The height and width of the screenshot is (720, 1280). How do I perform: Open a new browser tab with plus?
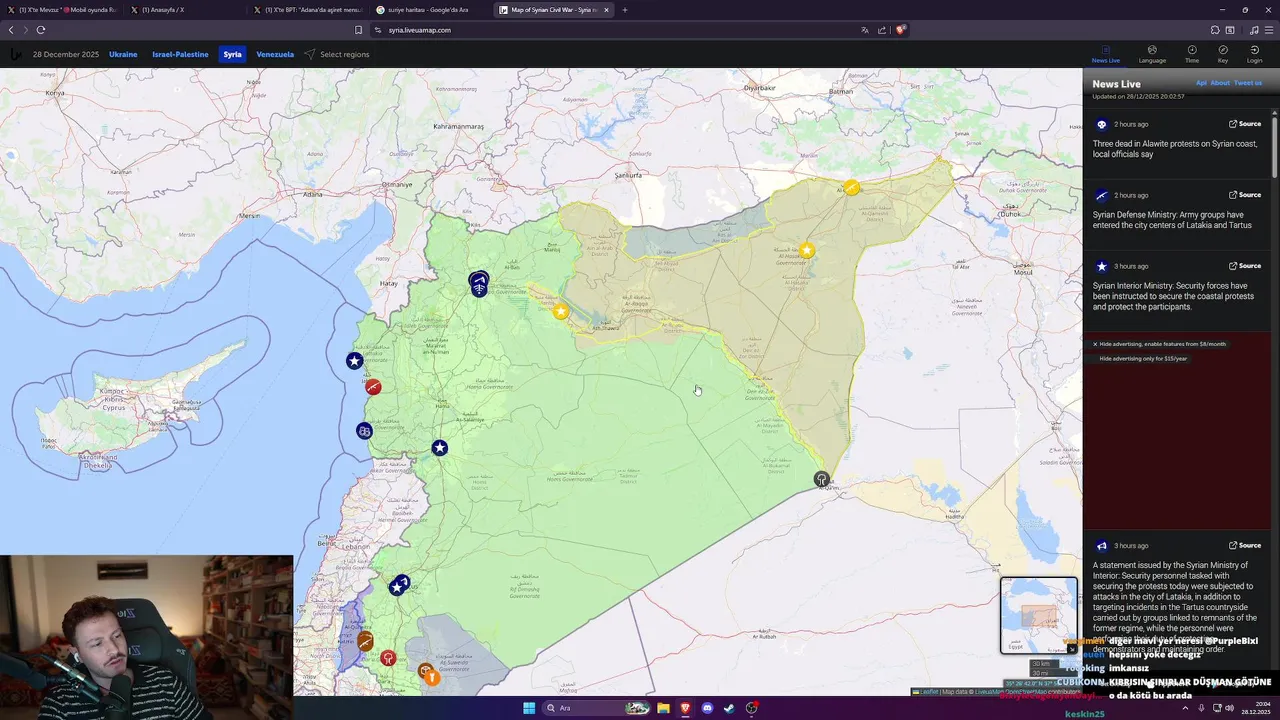coord(625,10)
